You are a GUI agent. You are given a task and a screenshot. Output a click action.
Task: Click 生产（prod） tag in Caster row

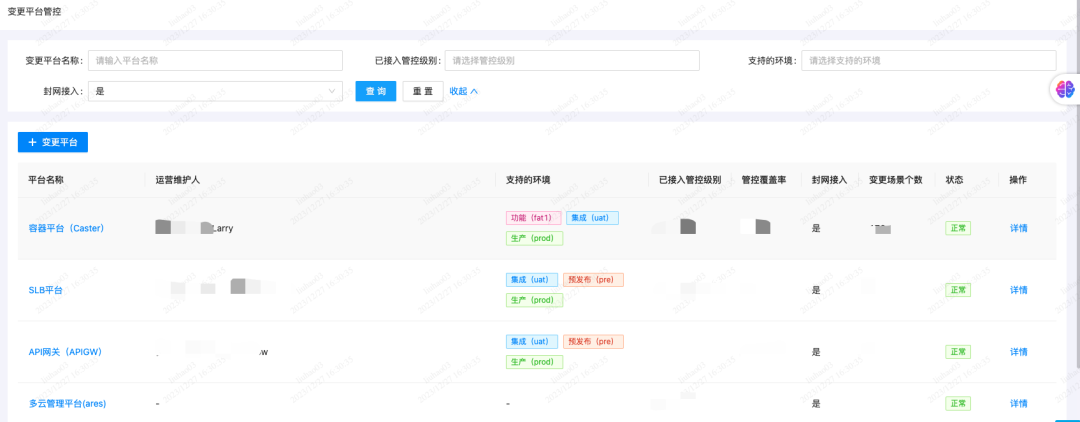pyautogui.click(x=534, y=238)
